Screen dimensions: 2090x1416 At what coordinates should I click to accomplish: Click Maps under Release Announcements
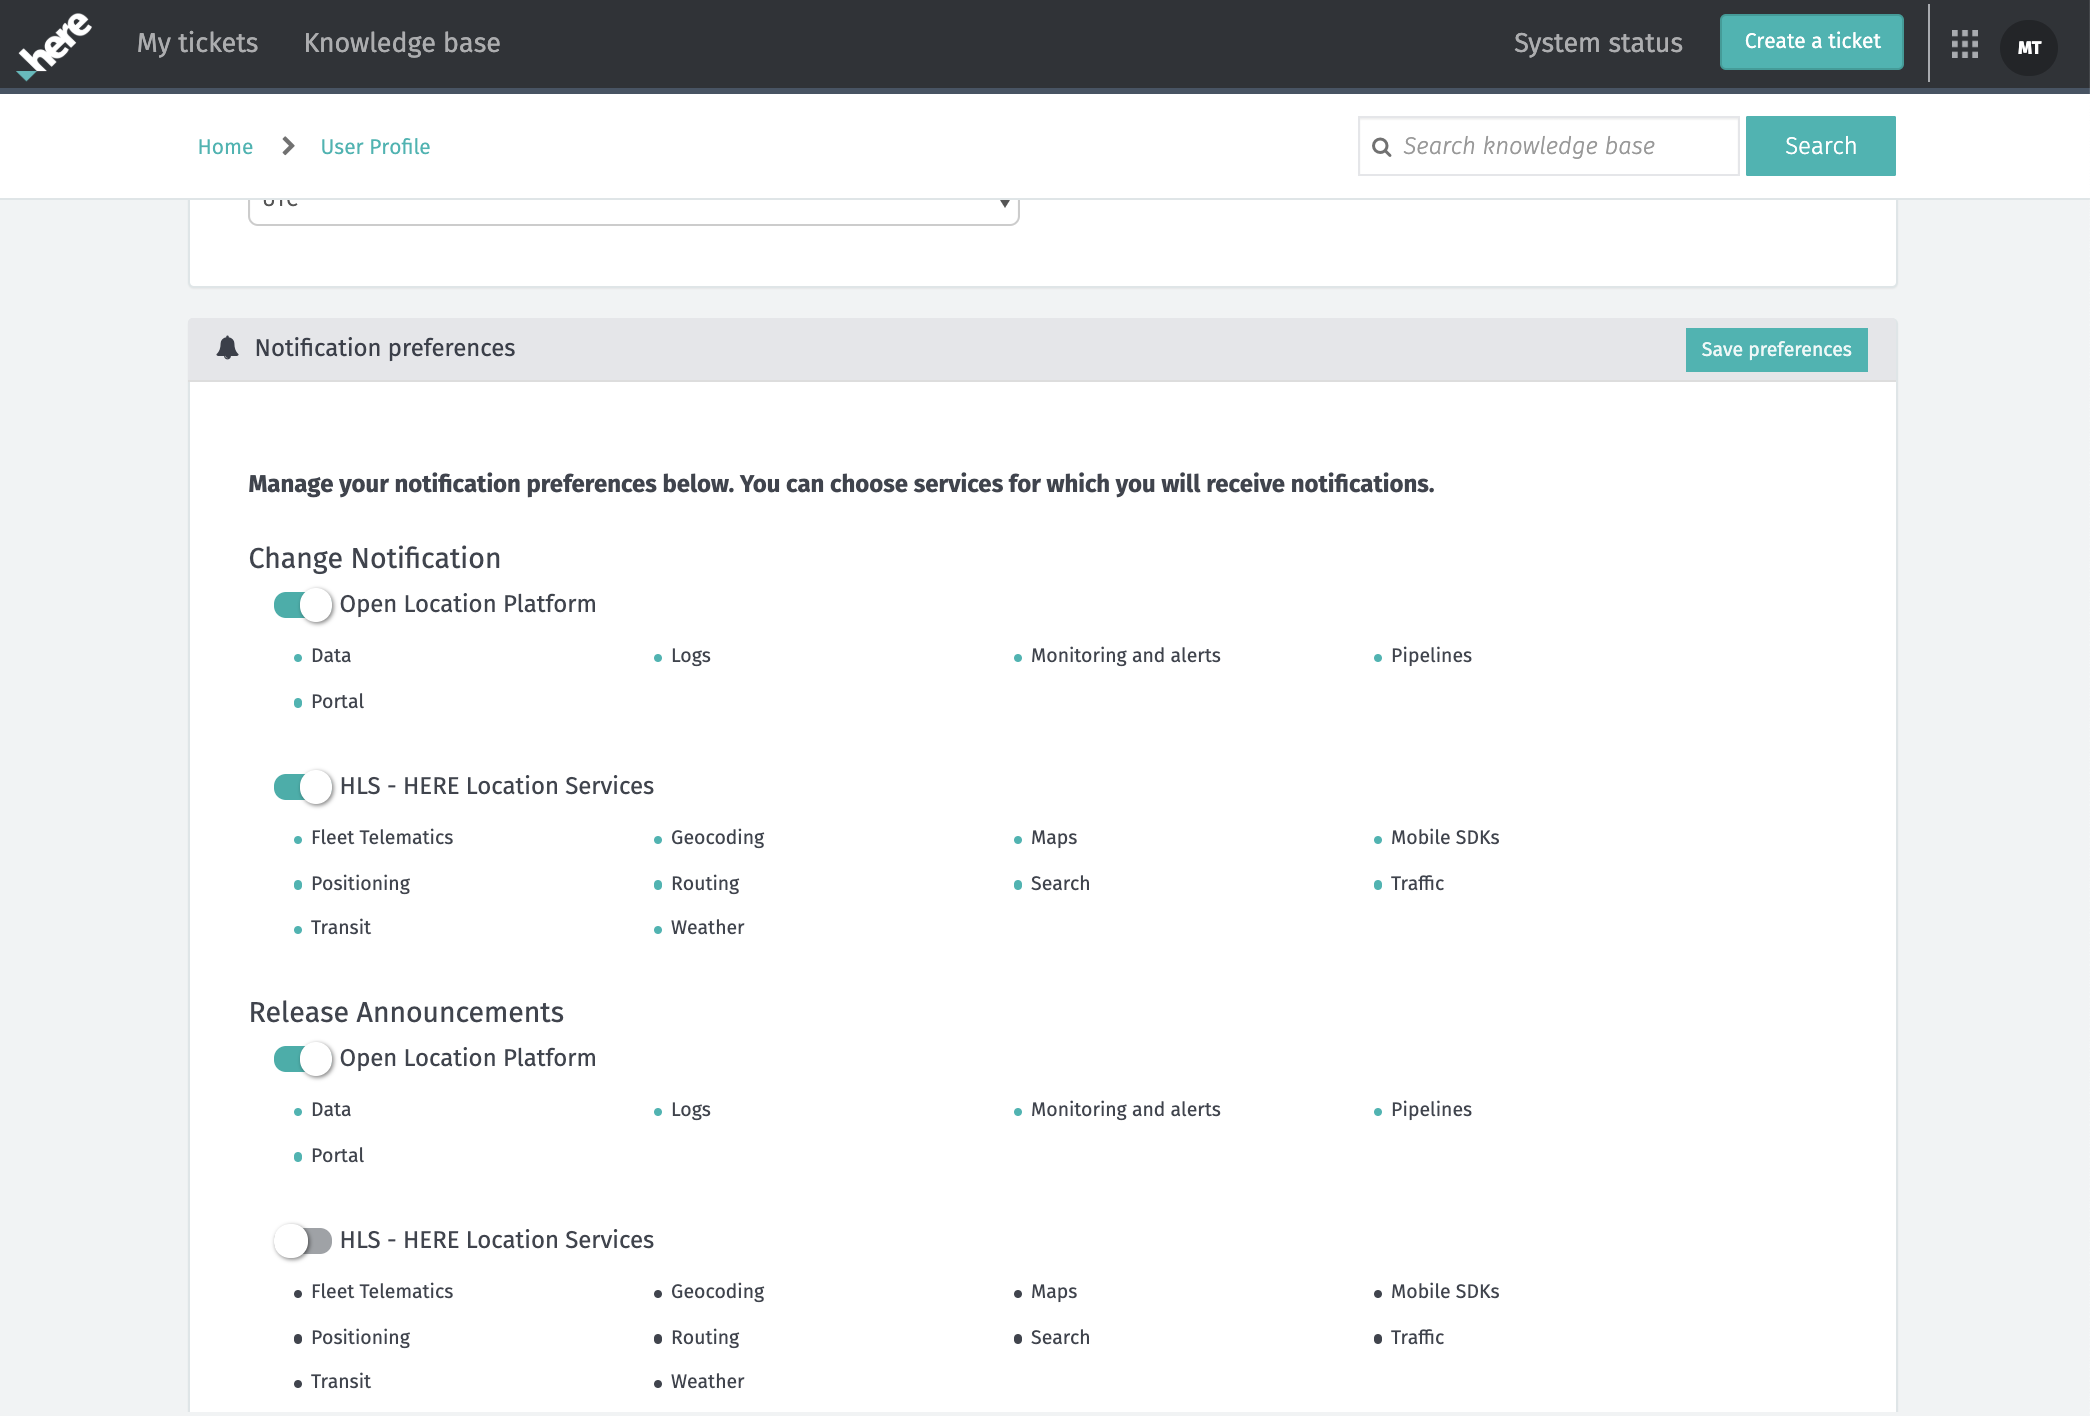1053,1292
